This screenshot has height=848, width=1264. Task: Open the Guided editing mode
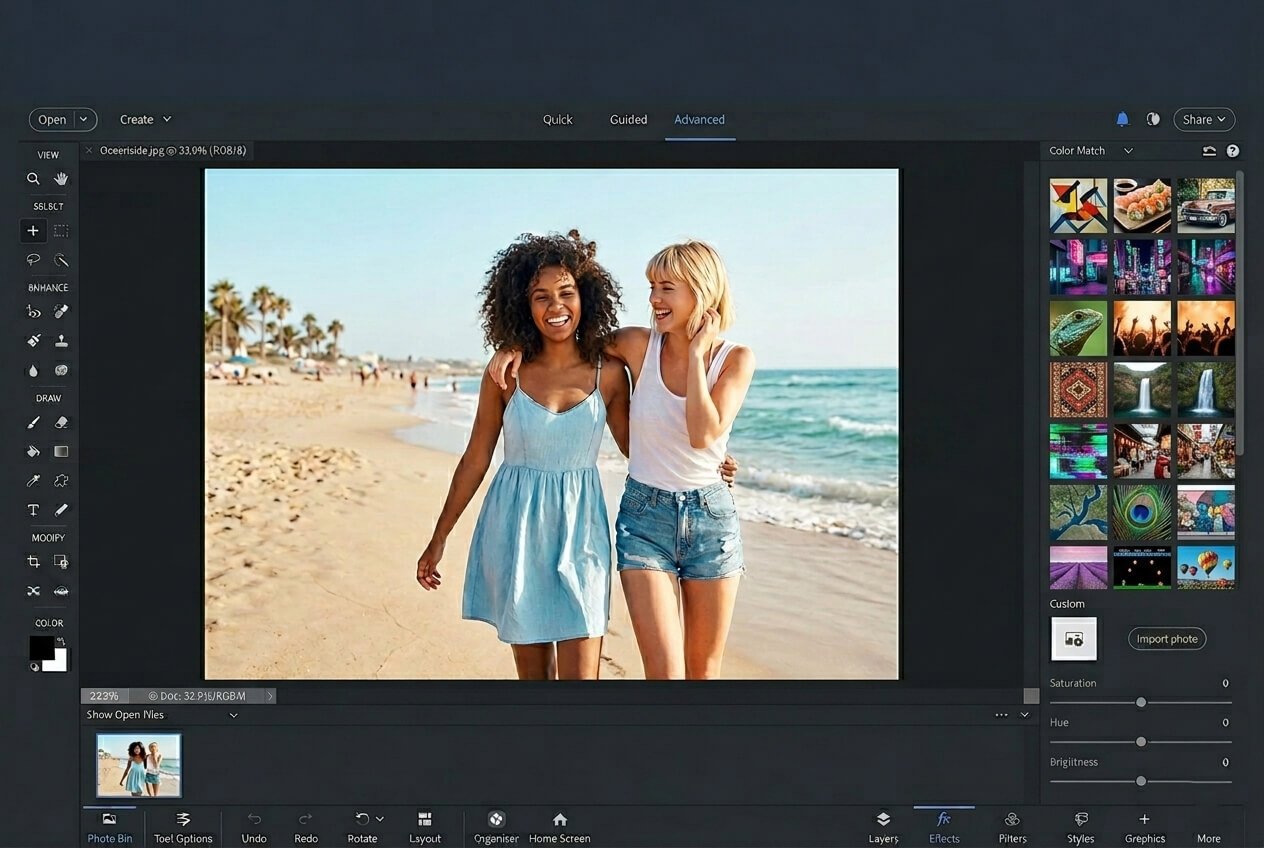(x=627, y=119)
